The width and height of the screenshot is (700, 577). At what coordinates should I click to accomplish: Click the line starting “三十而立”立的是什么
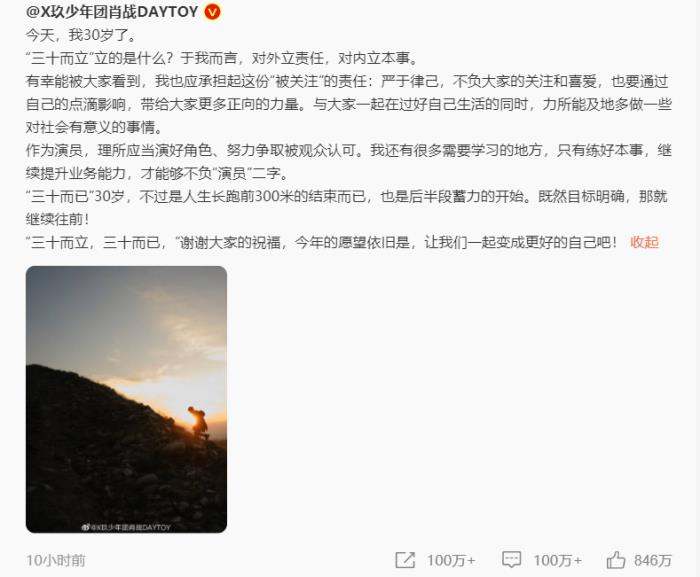[x=223, y=58]
